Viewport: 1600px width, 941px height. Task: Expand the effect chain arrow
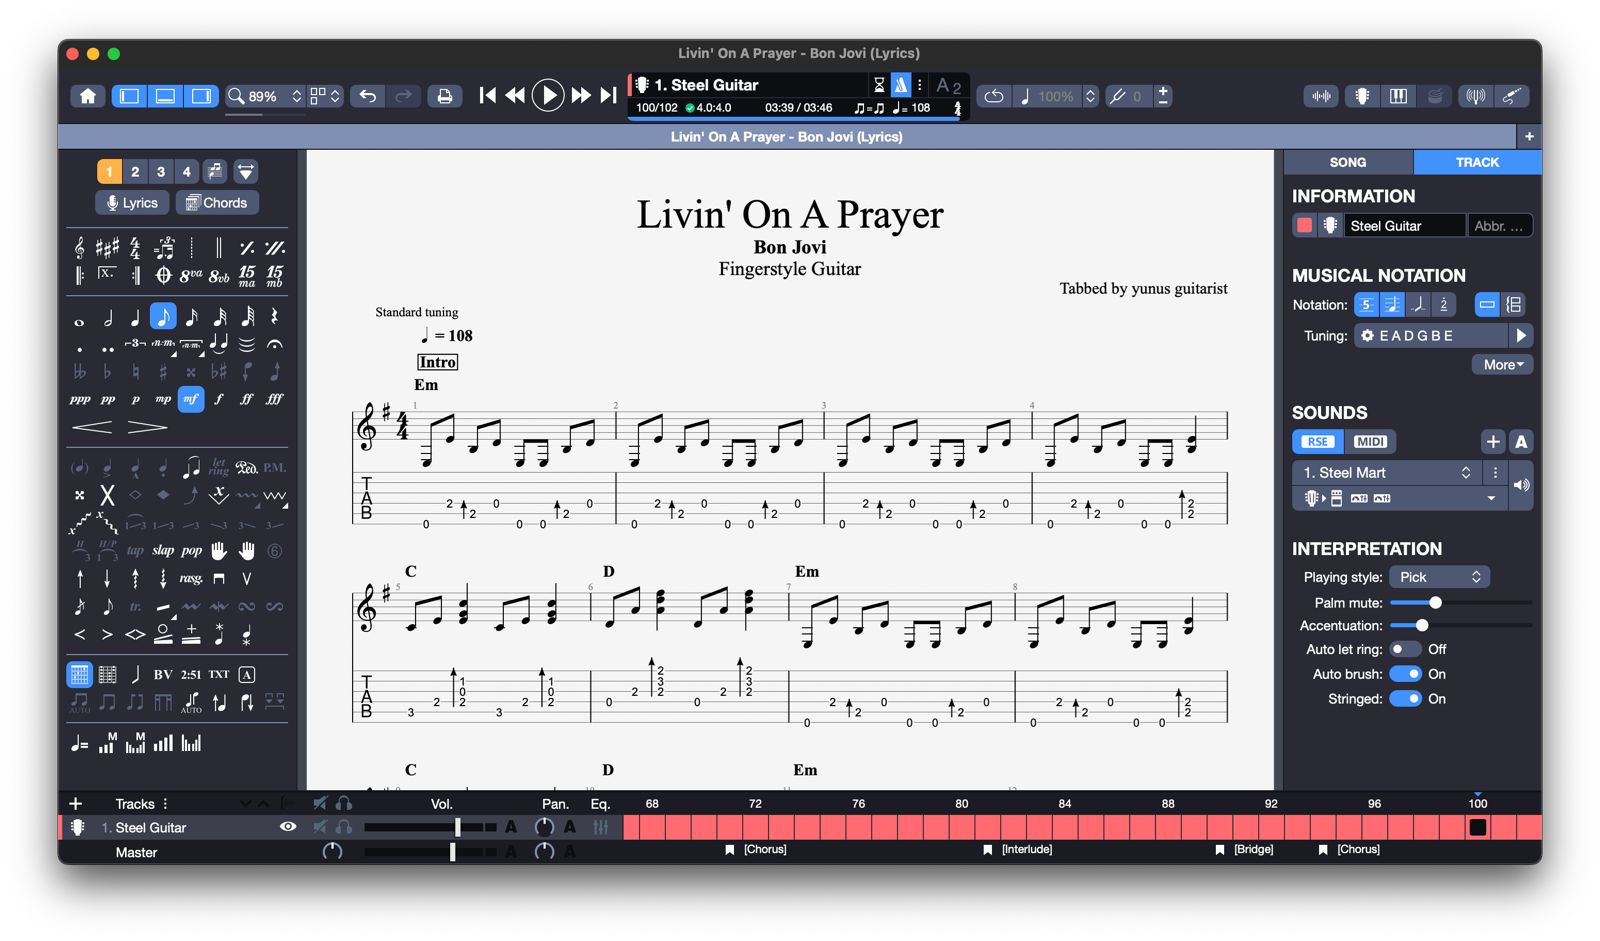point(1491,498)
